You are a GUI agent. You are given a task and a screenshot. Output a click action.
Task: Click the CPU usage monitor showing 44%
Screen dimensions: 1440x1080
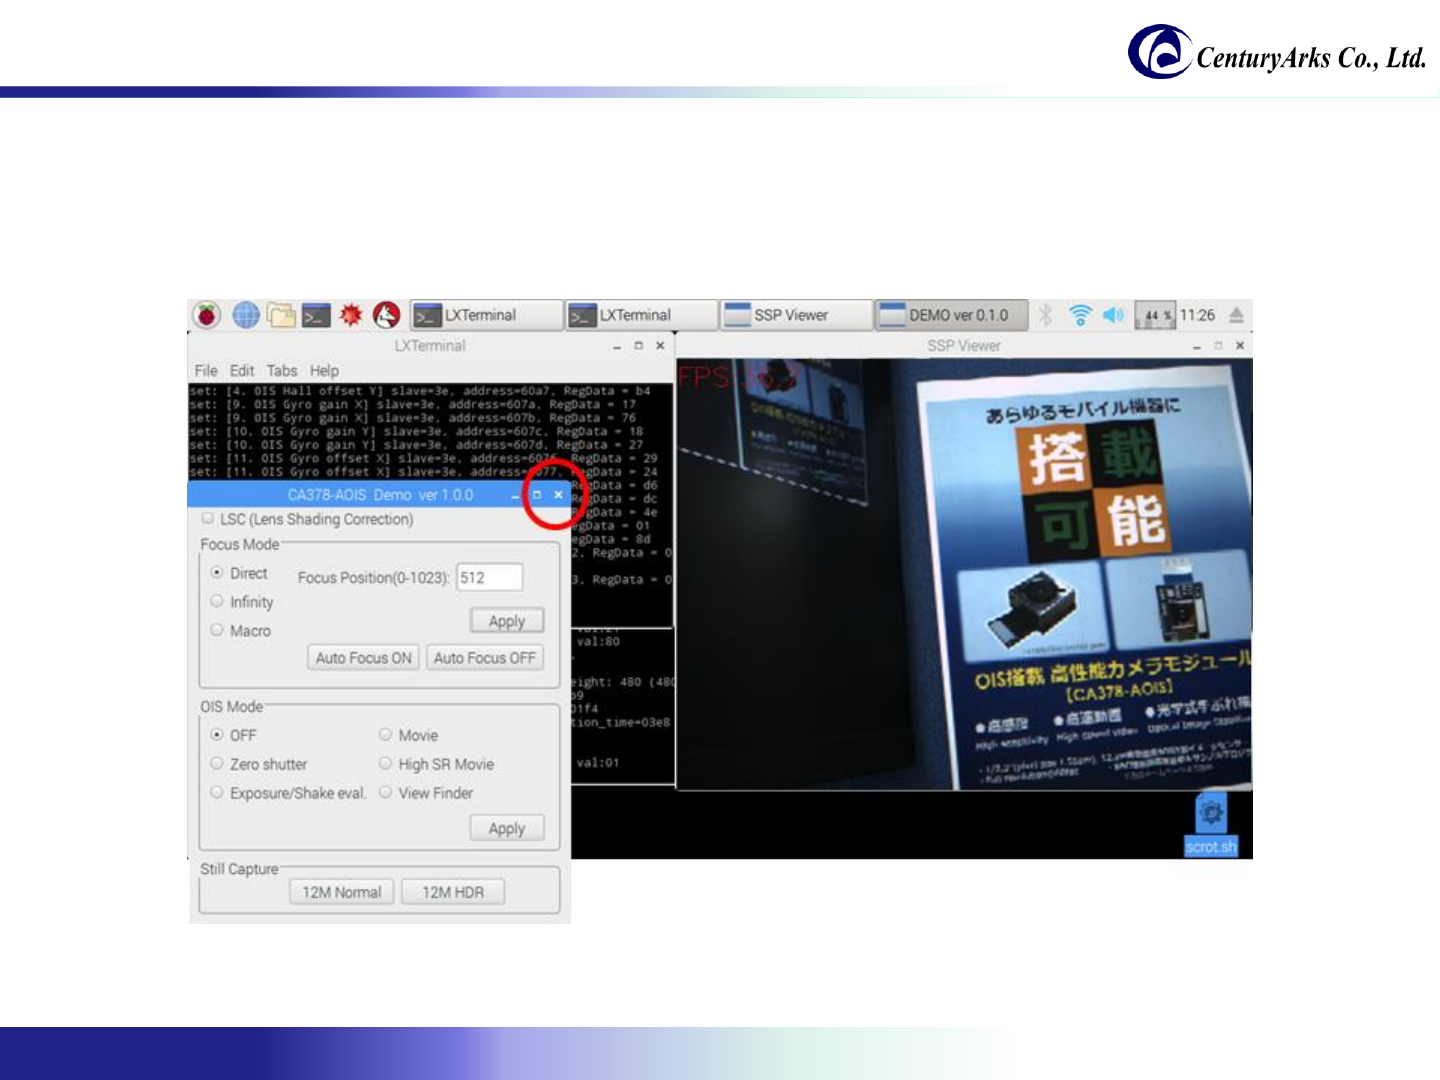point(1154,315)
